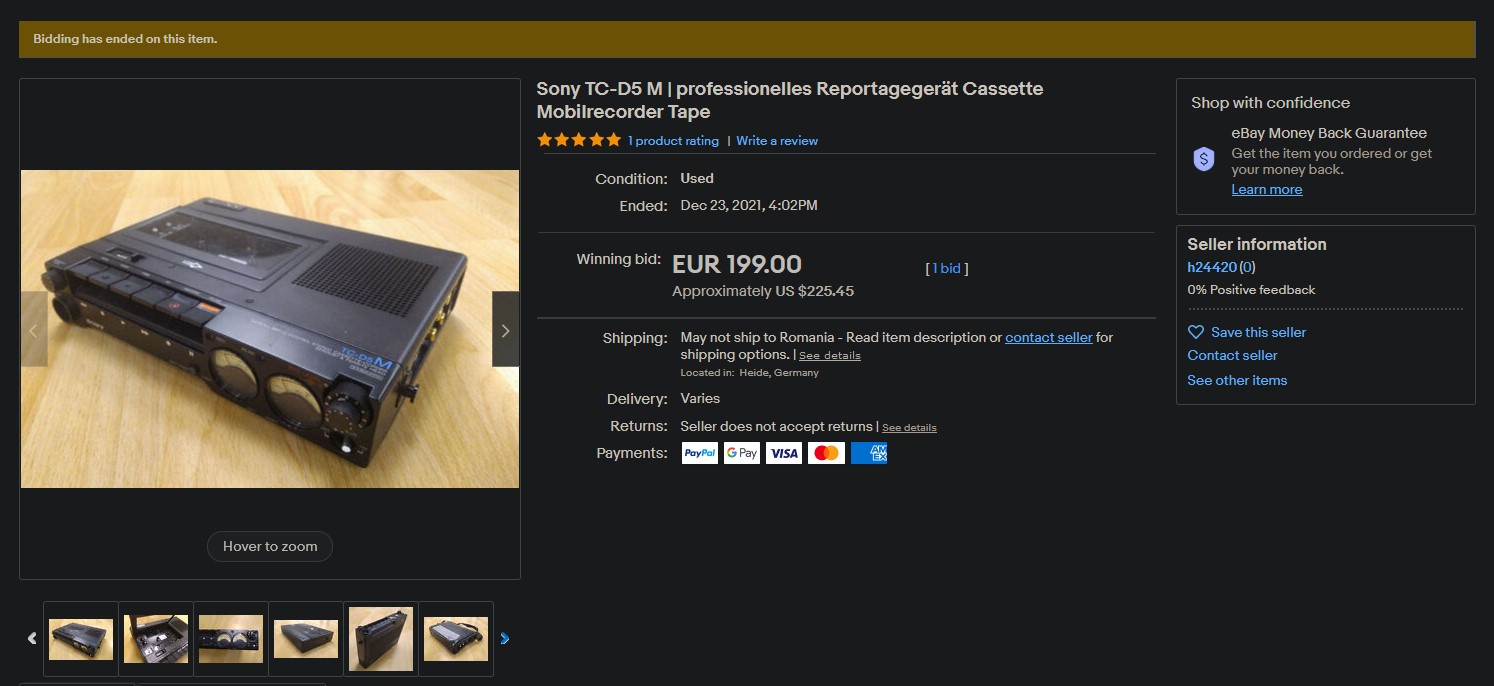The image size is (1494, 686).
Task: Open the See other items link
Action: pos(1237,380)
